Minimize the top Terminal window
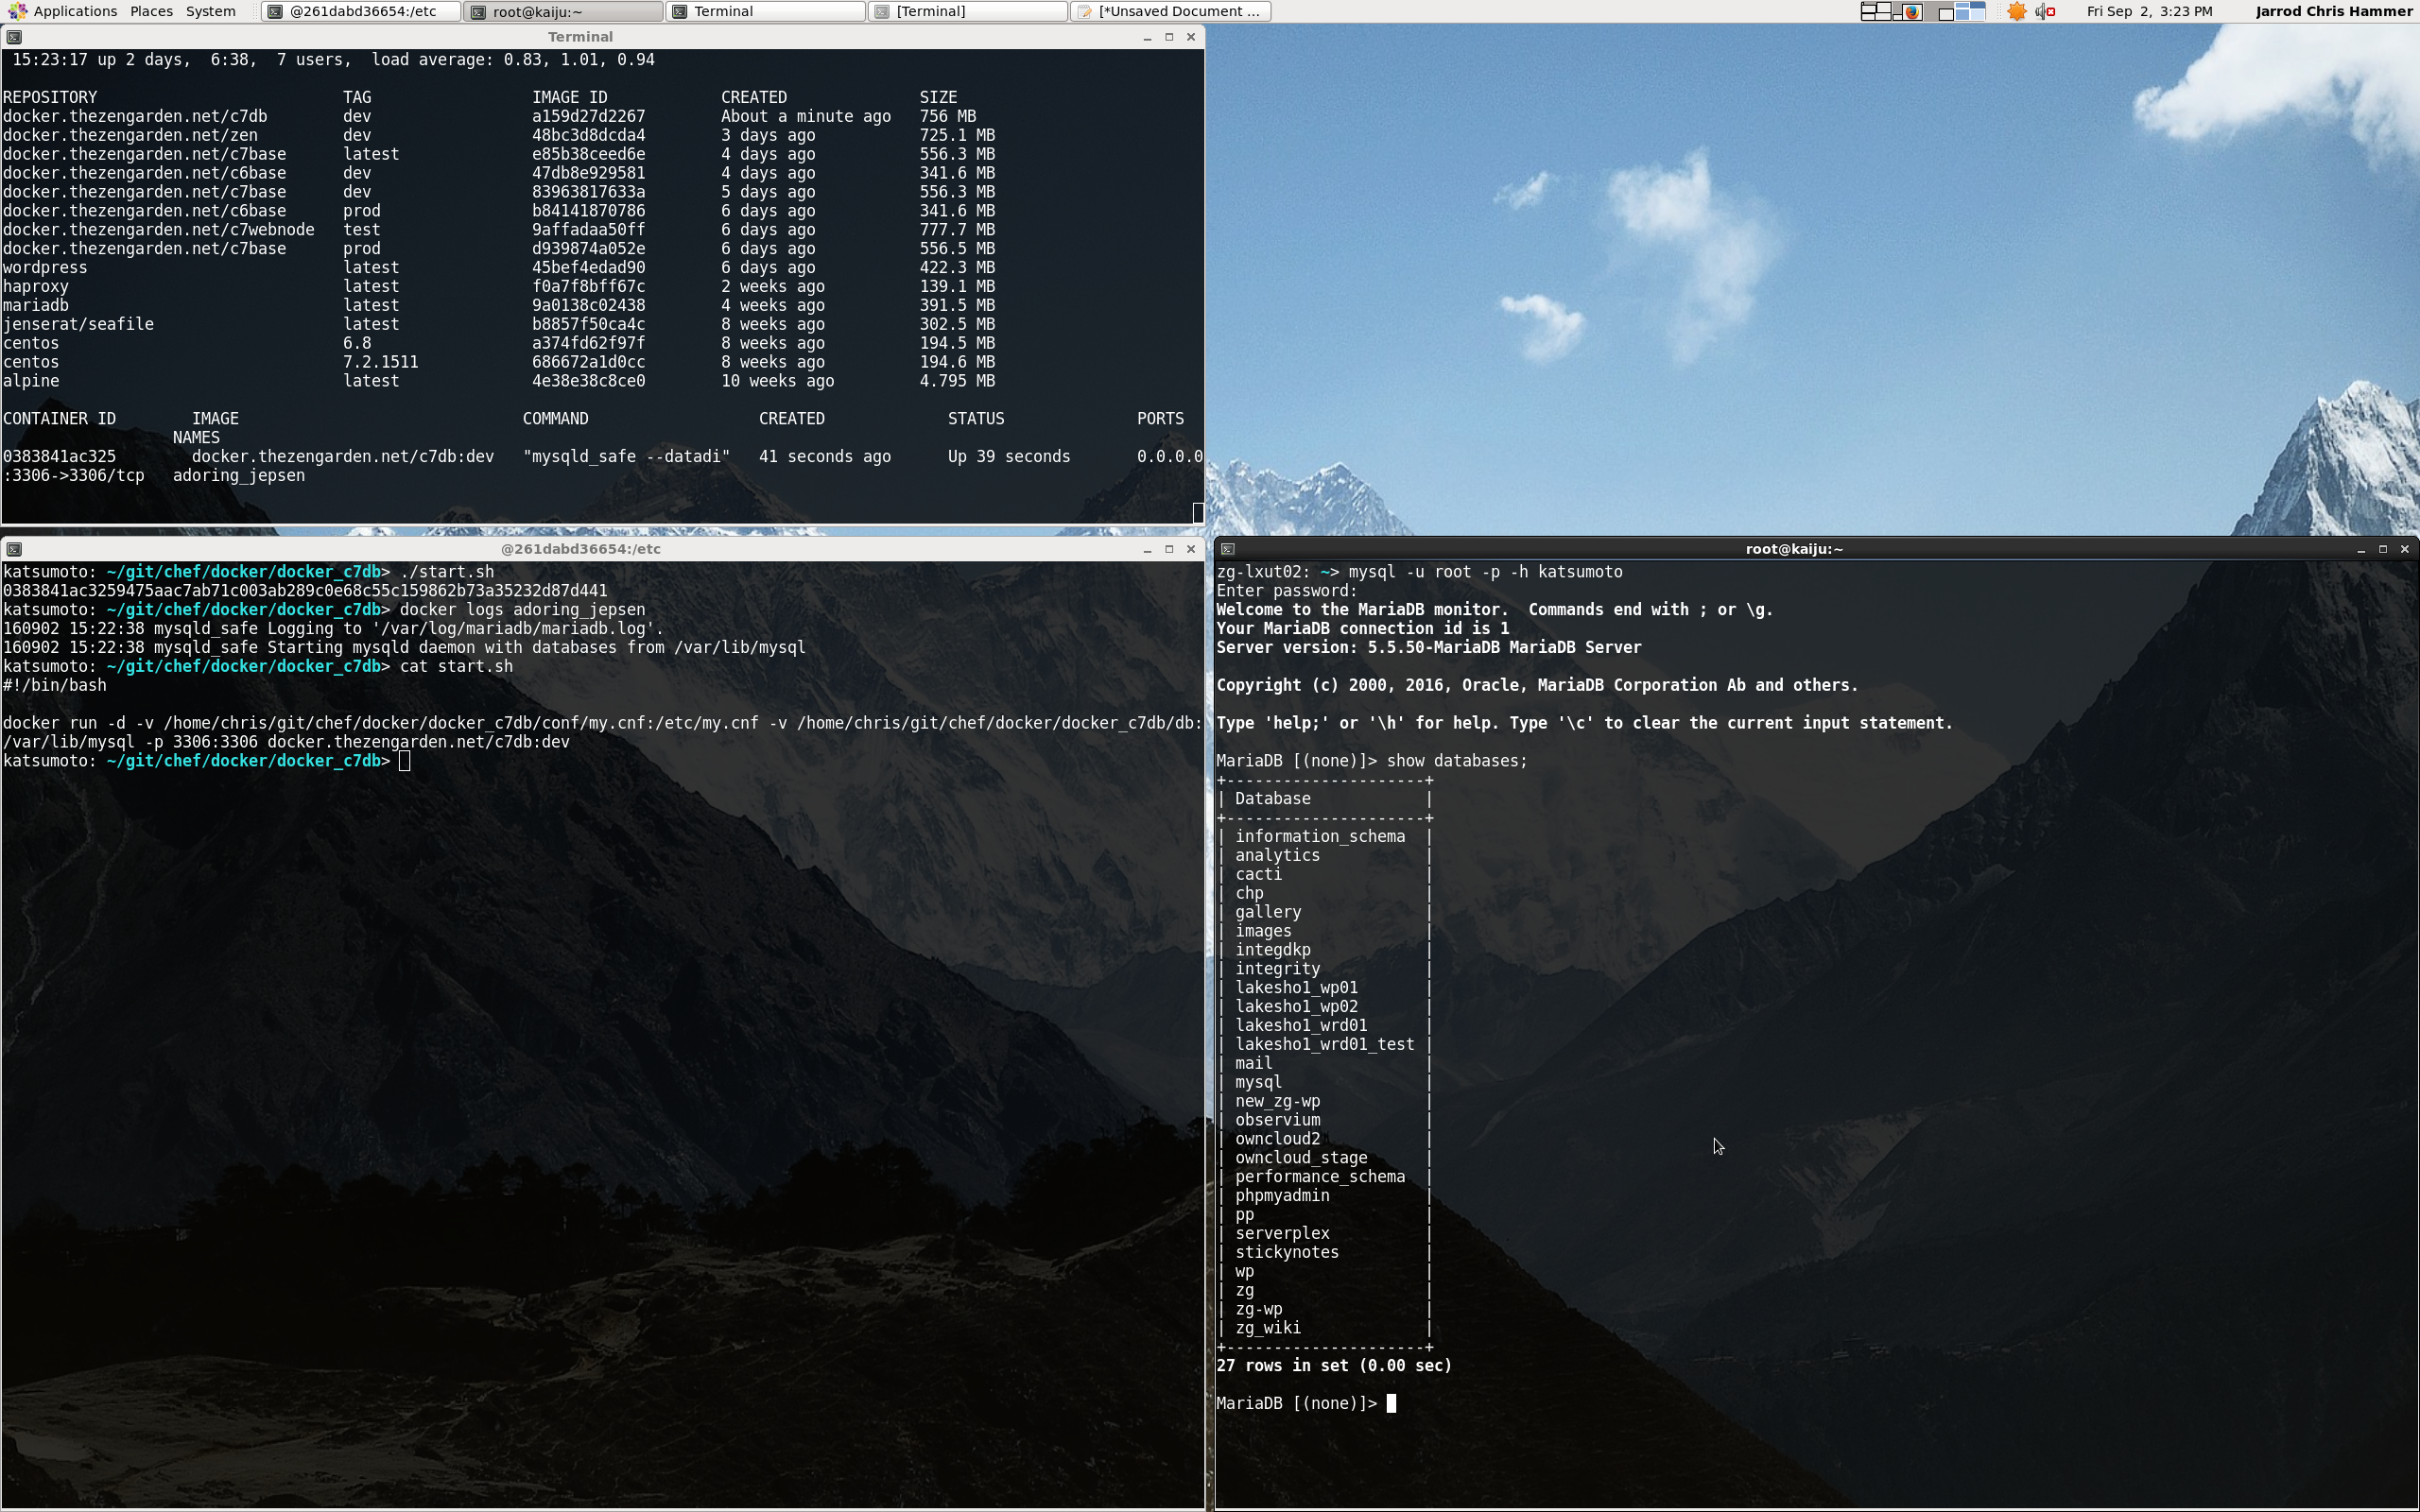This screenshot has width=2420, height=1512. (1147, 37)
